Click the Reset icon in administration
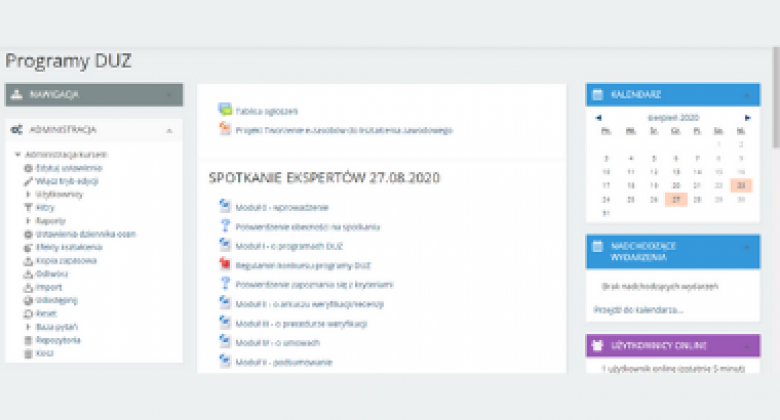Viewport: 780px width, 420px height. pyautogui.click(x=28, y=313)
